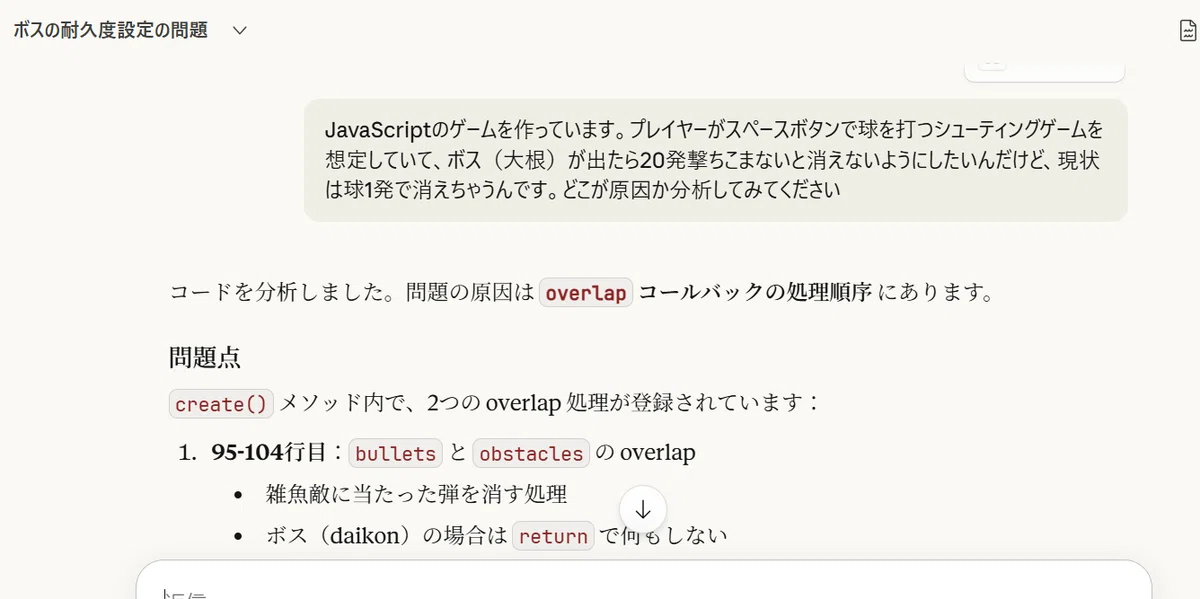This screenshot has width=1200, height=599.
Task: Click the 雑魚敵に当たった弾を消す処理 bullet
Action: coord(417,494)
